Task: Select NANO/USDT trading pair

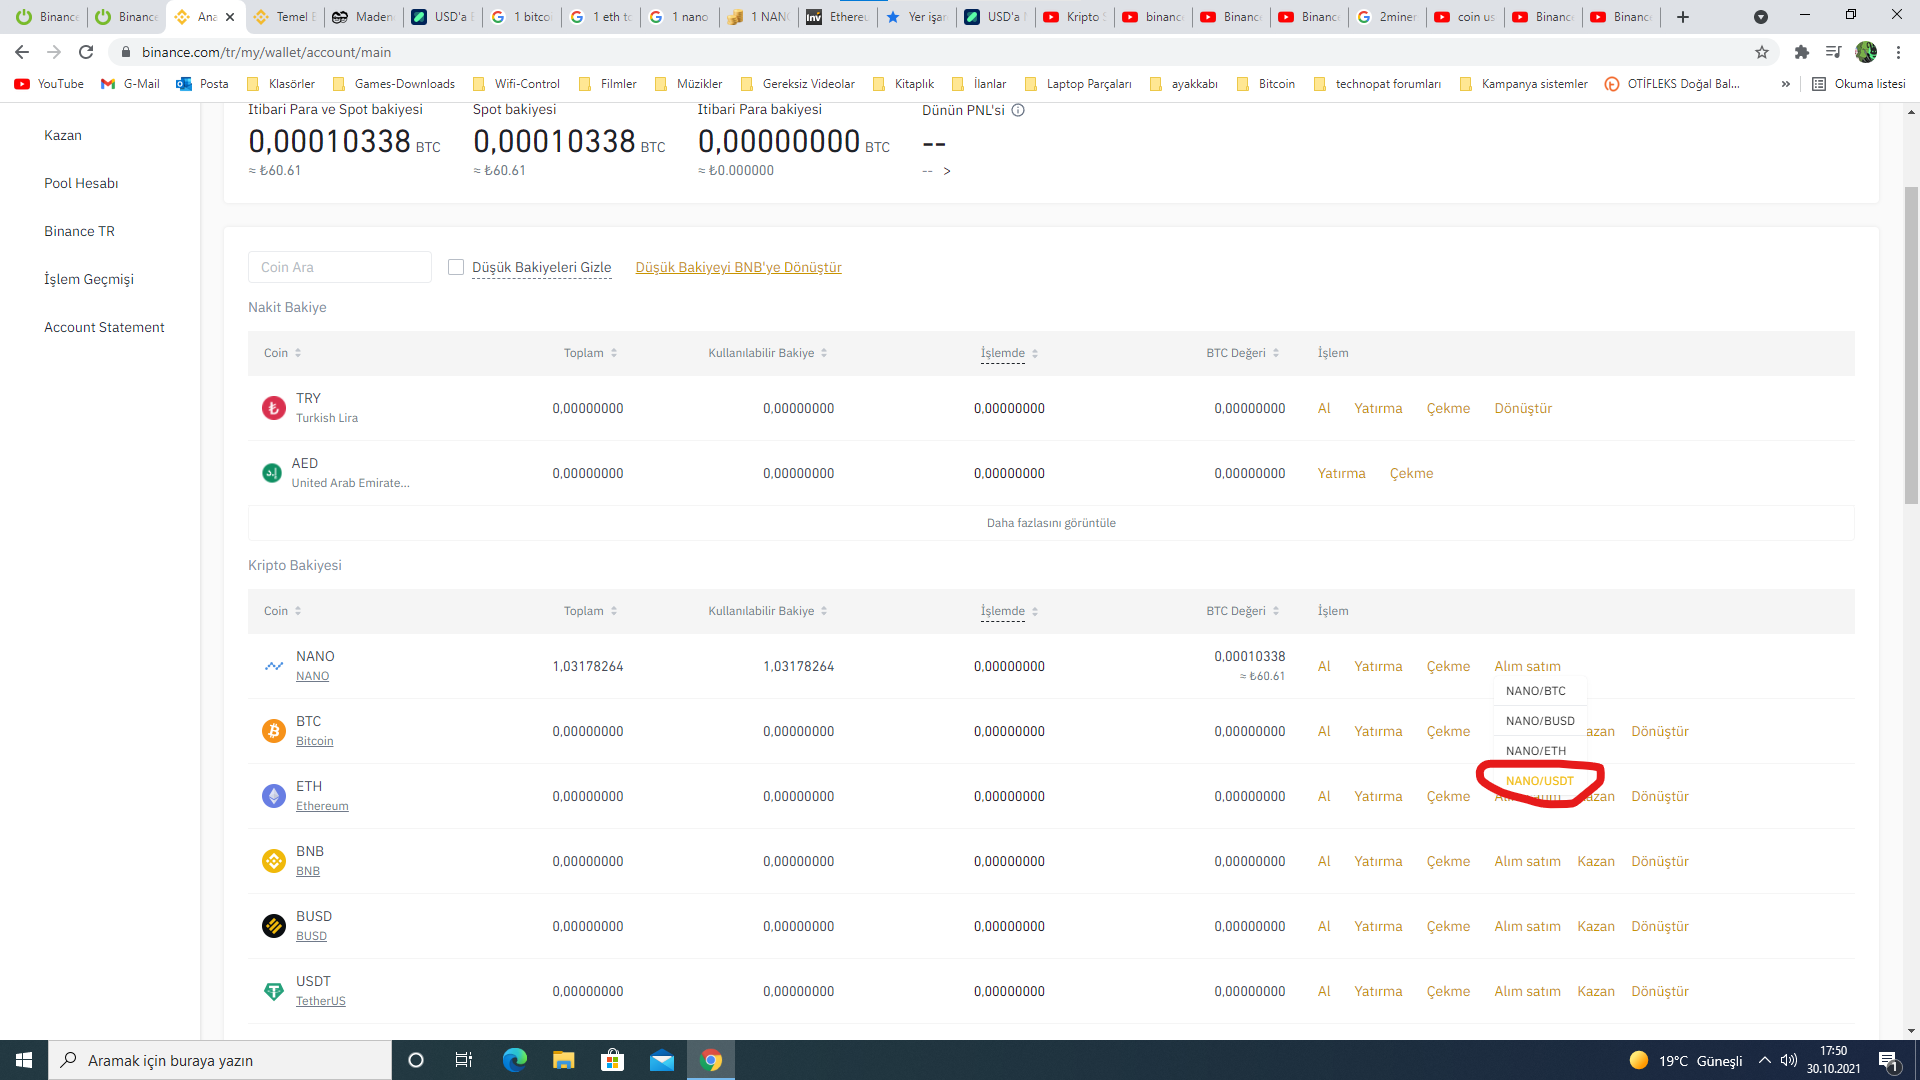Action: click(x=1539, y=781)
